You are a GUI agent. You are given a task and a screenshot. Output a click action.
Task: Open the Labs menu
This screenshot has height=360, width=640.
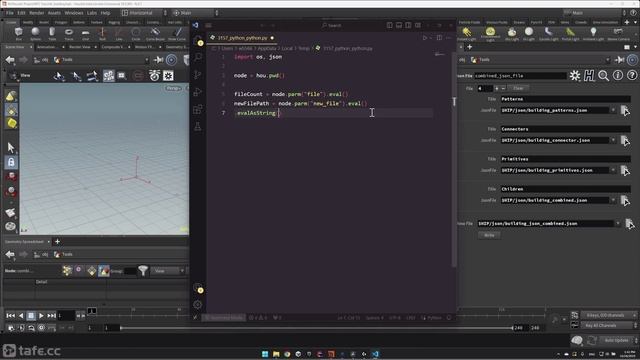pyautogui.click(x=92, y=13)
